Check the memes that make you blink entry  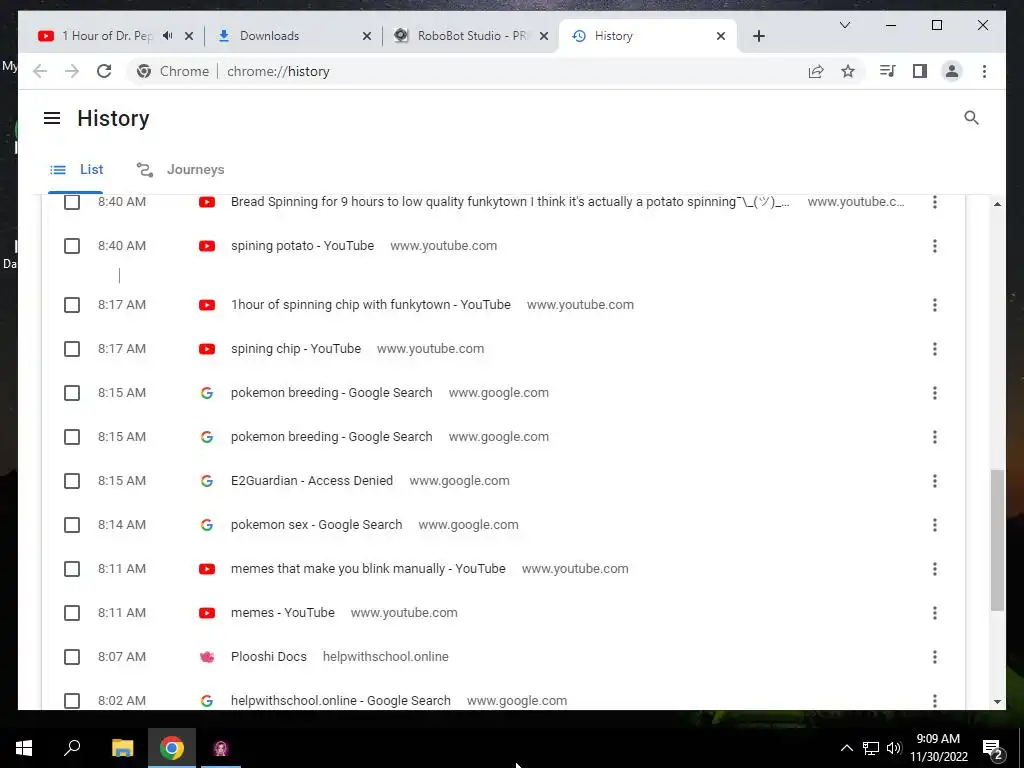[x=72, y=569]
